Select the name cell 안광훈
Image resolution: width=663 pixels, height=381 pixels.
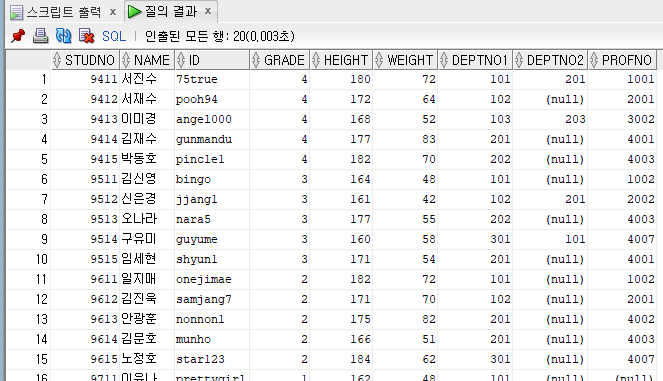(x=147, y=319)
